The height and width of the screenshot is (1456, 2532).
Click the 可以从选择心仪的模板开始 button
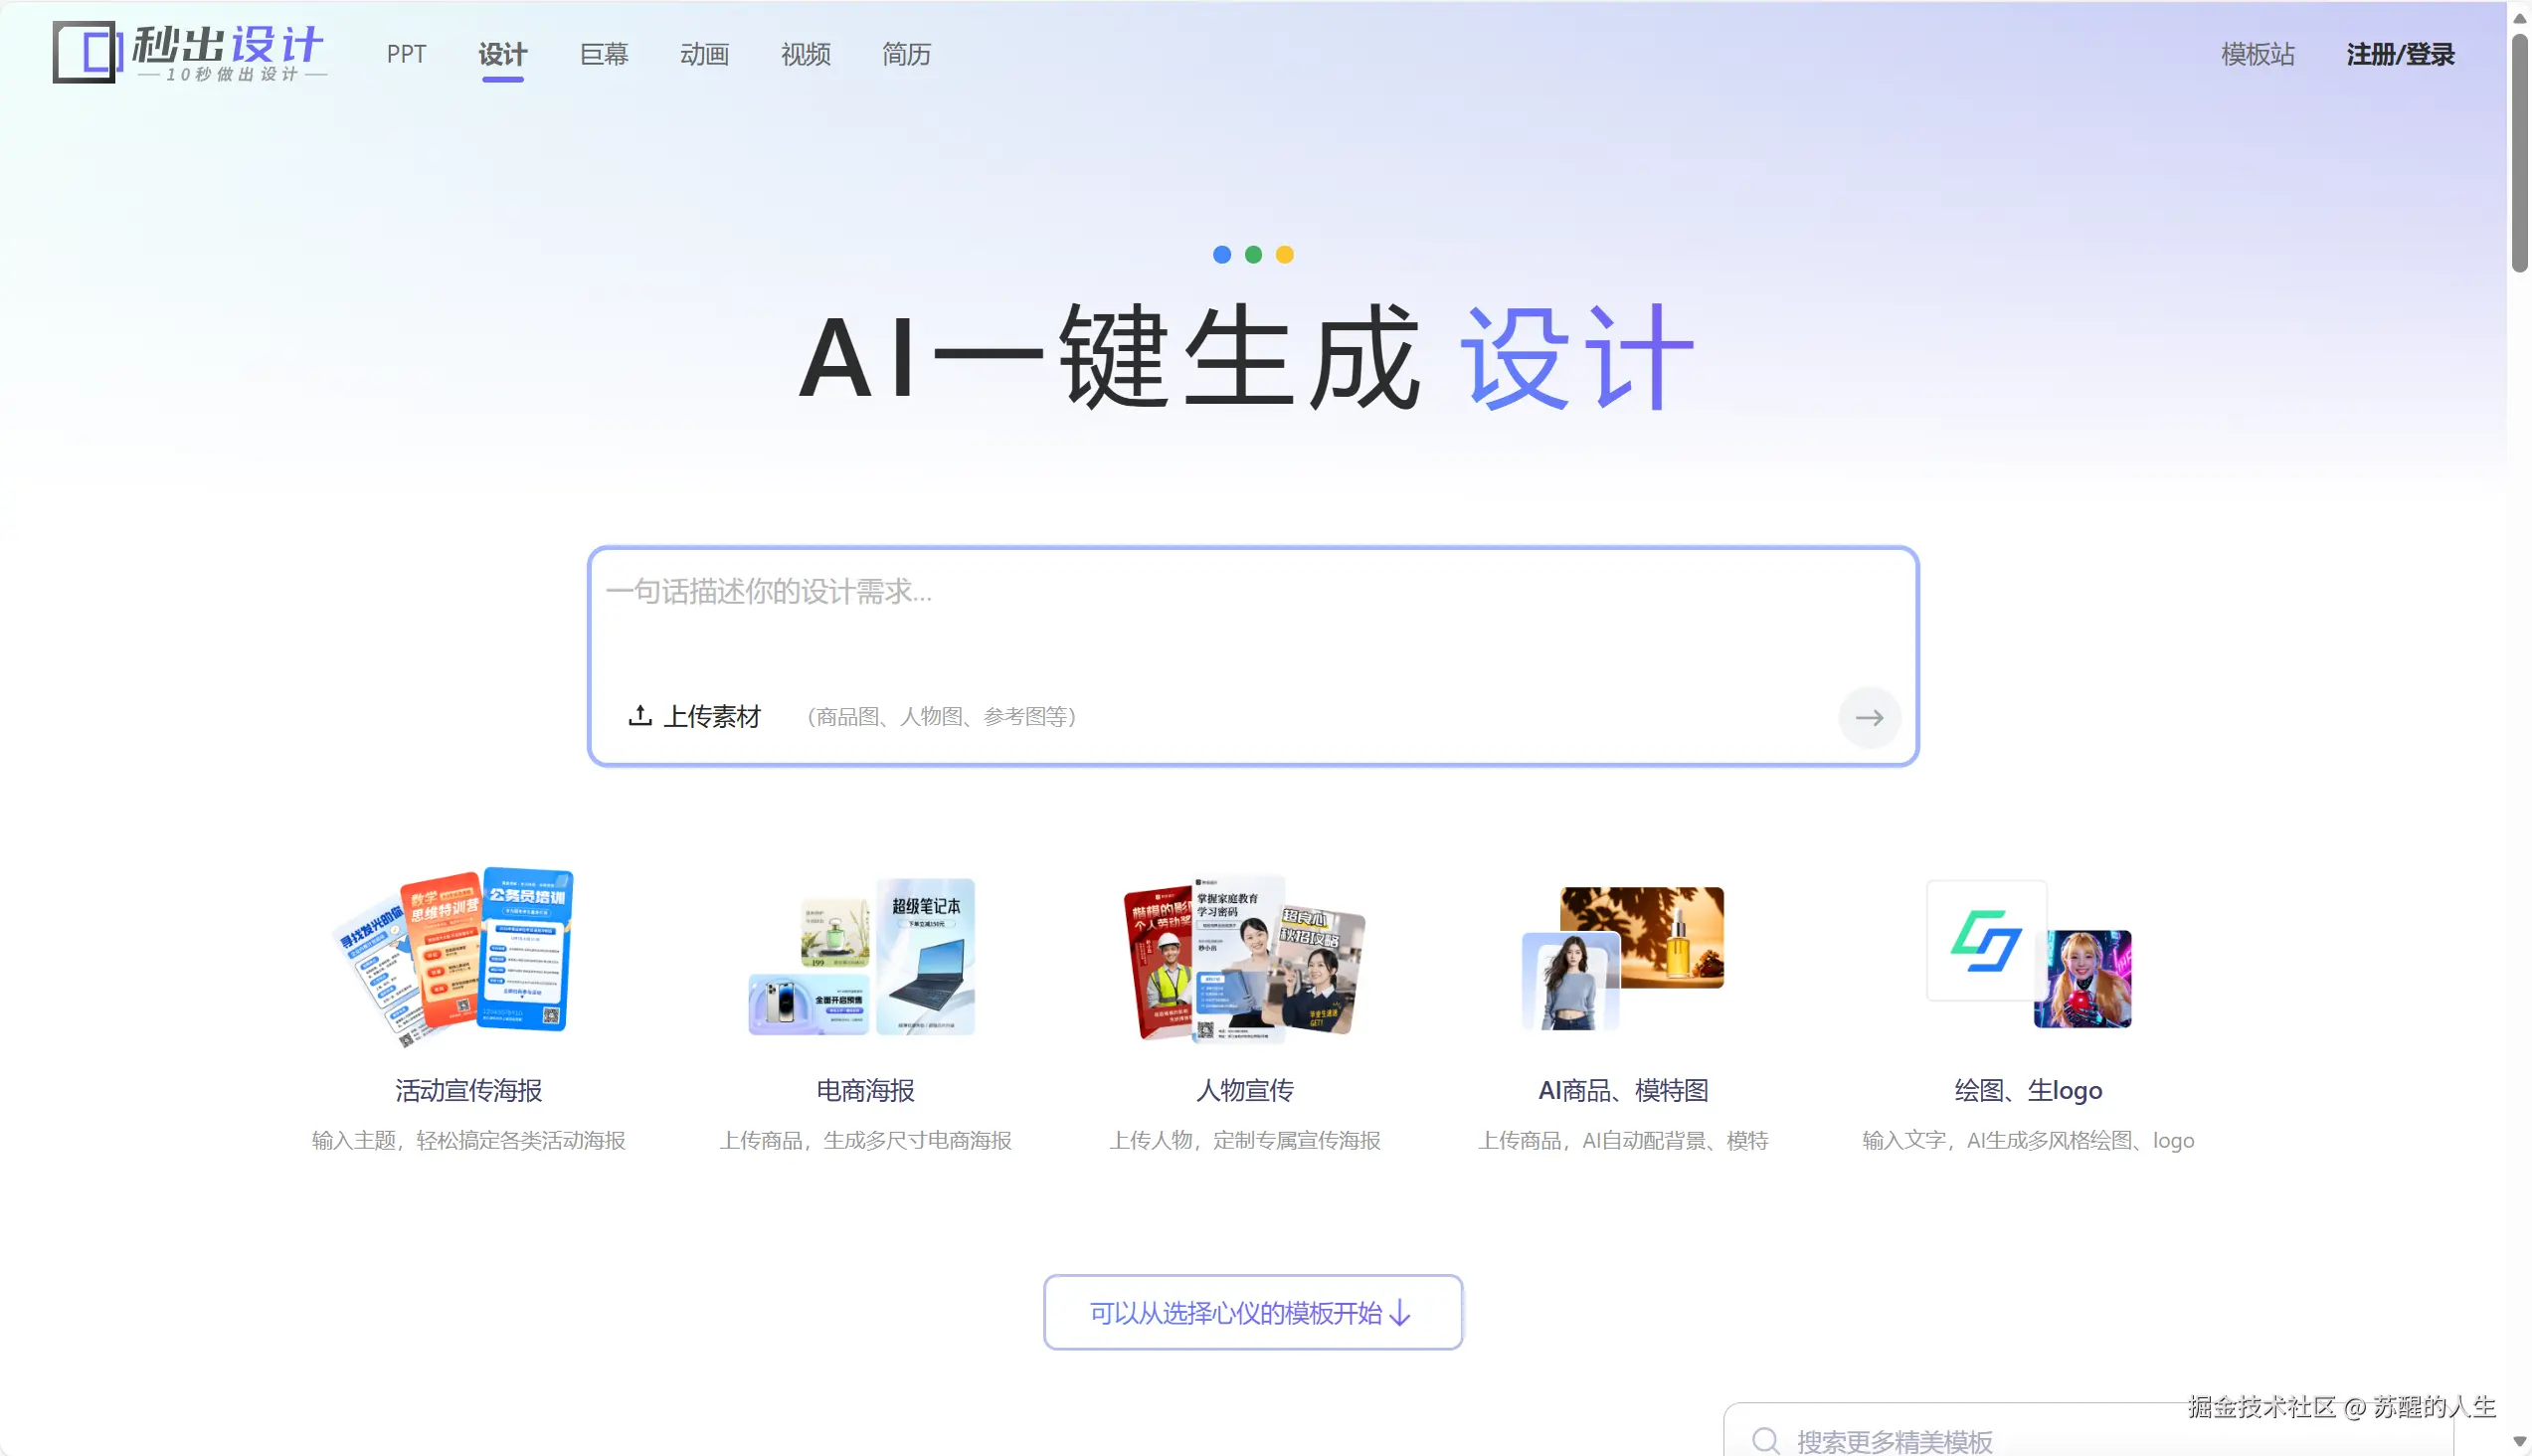click(1252, 1312)
